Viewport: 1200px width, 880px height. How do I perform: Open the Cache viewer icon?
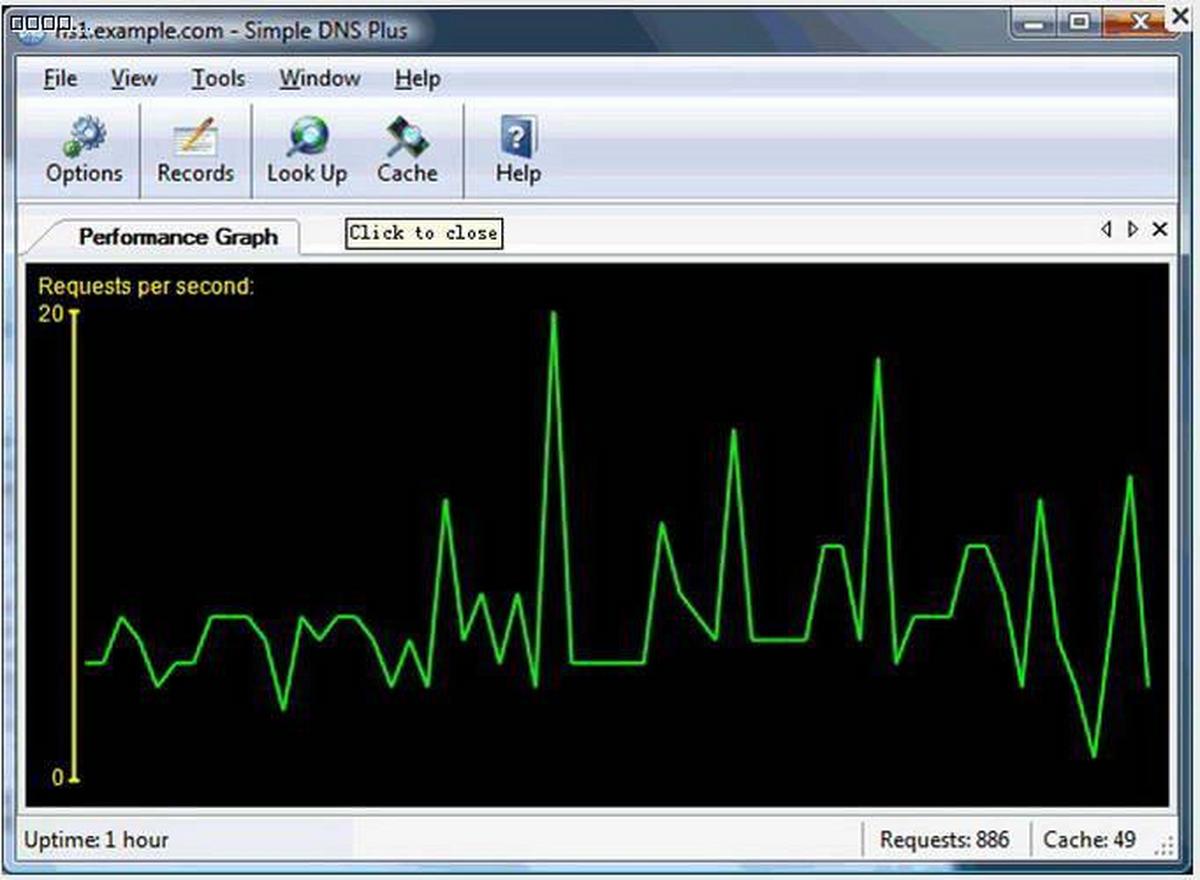pos(407,150)
